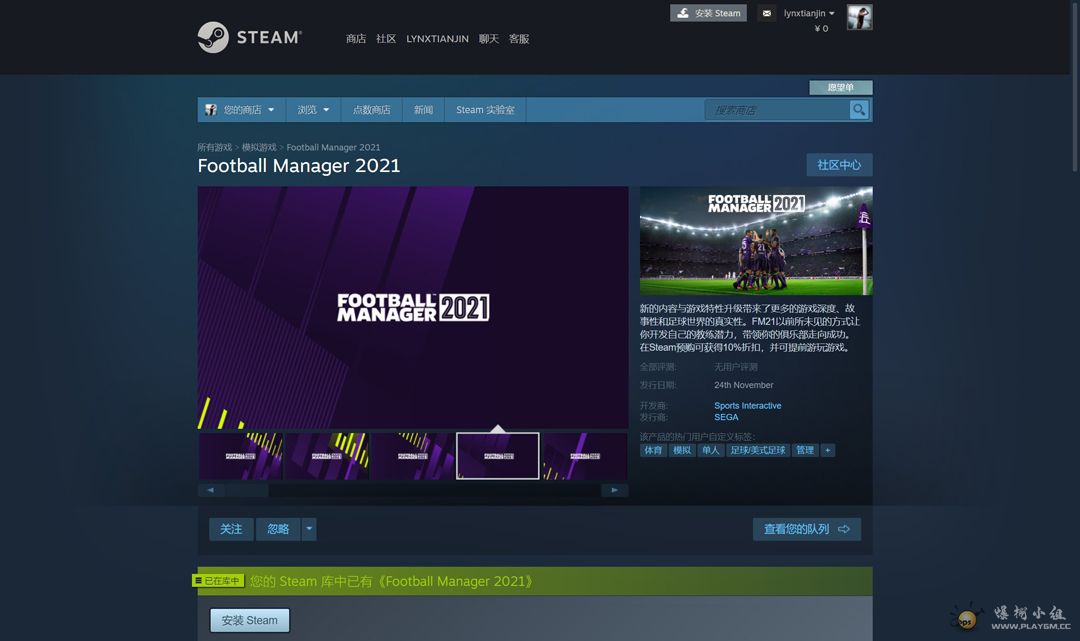
Task: Click the magnifier search icon
Action: [859, 109]
